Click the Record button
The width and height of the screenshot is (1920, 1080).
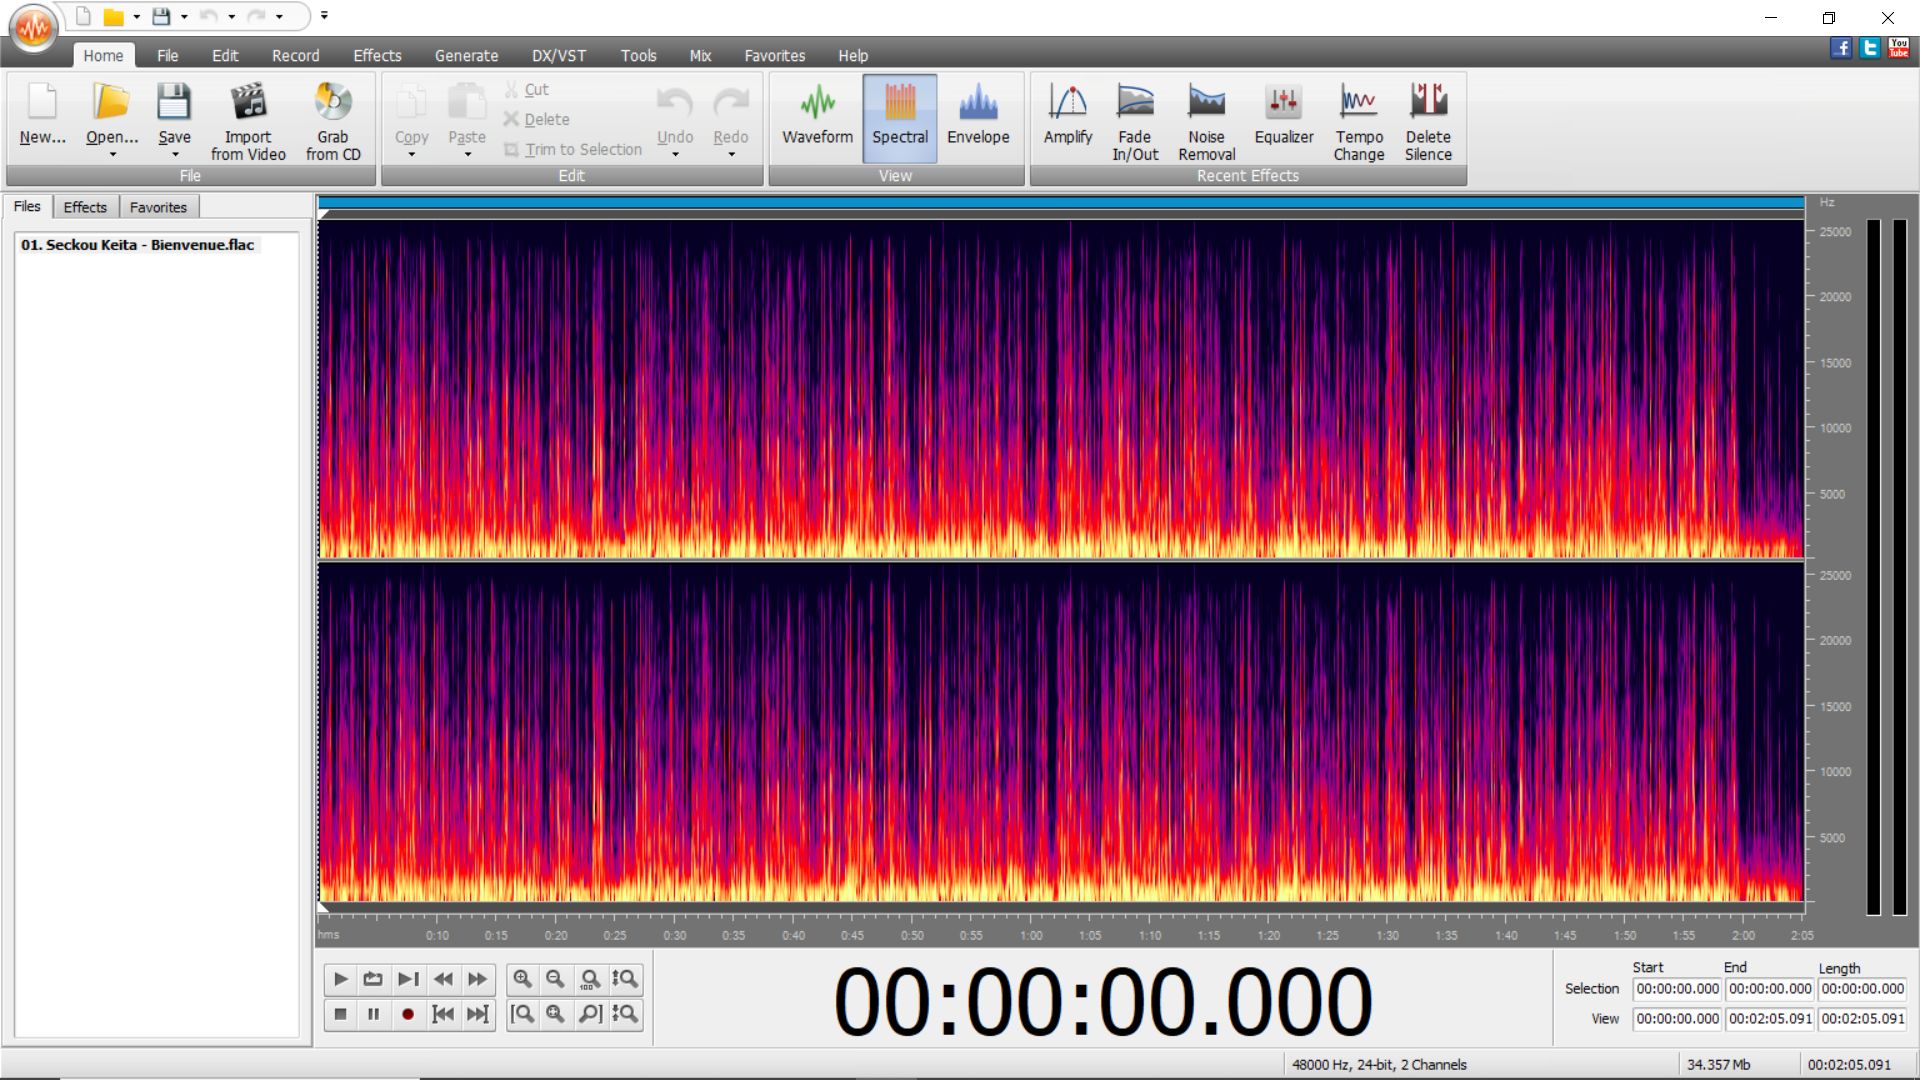pos(407,1014)
